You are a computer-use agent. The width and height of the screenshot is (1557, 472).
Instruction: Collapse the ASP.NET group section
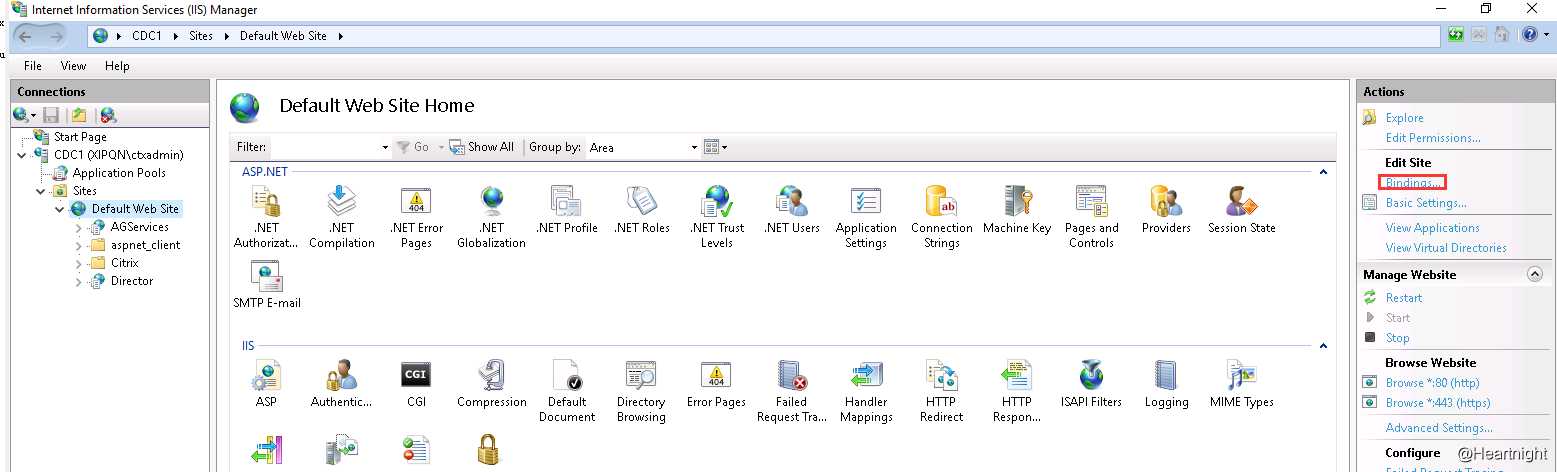(x=1323, y=172)
